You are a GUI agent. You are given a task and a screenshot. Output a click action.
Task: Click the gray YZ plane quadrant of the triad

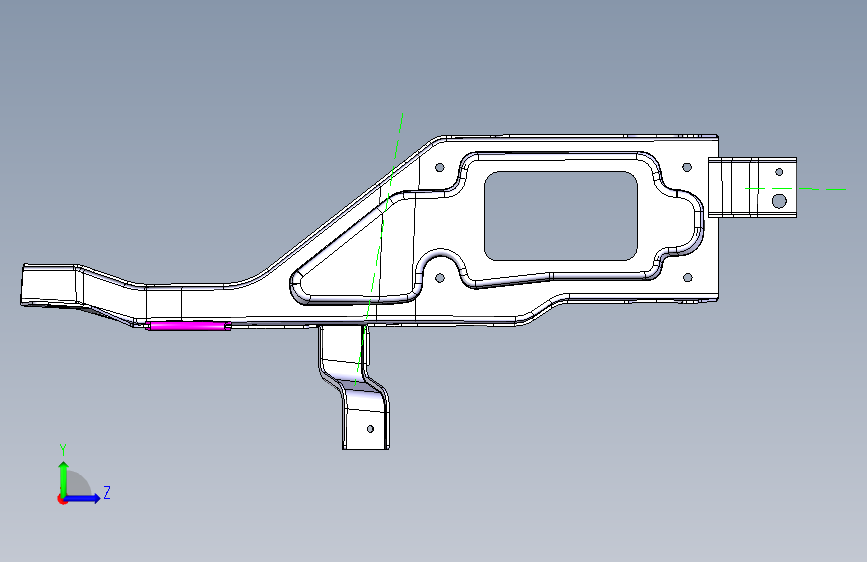click(79, 484)
